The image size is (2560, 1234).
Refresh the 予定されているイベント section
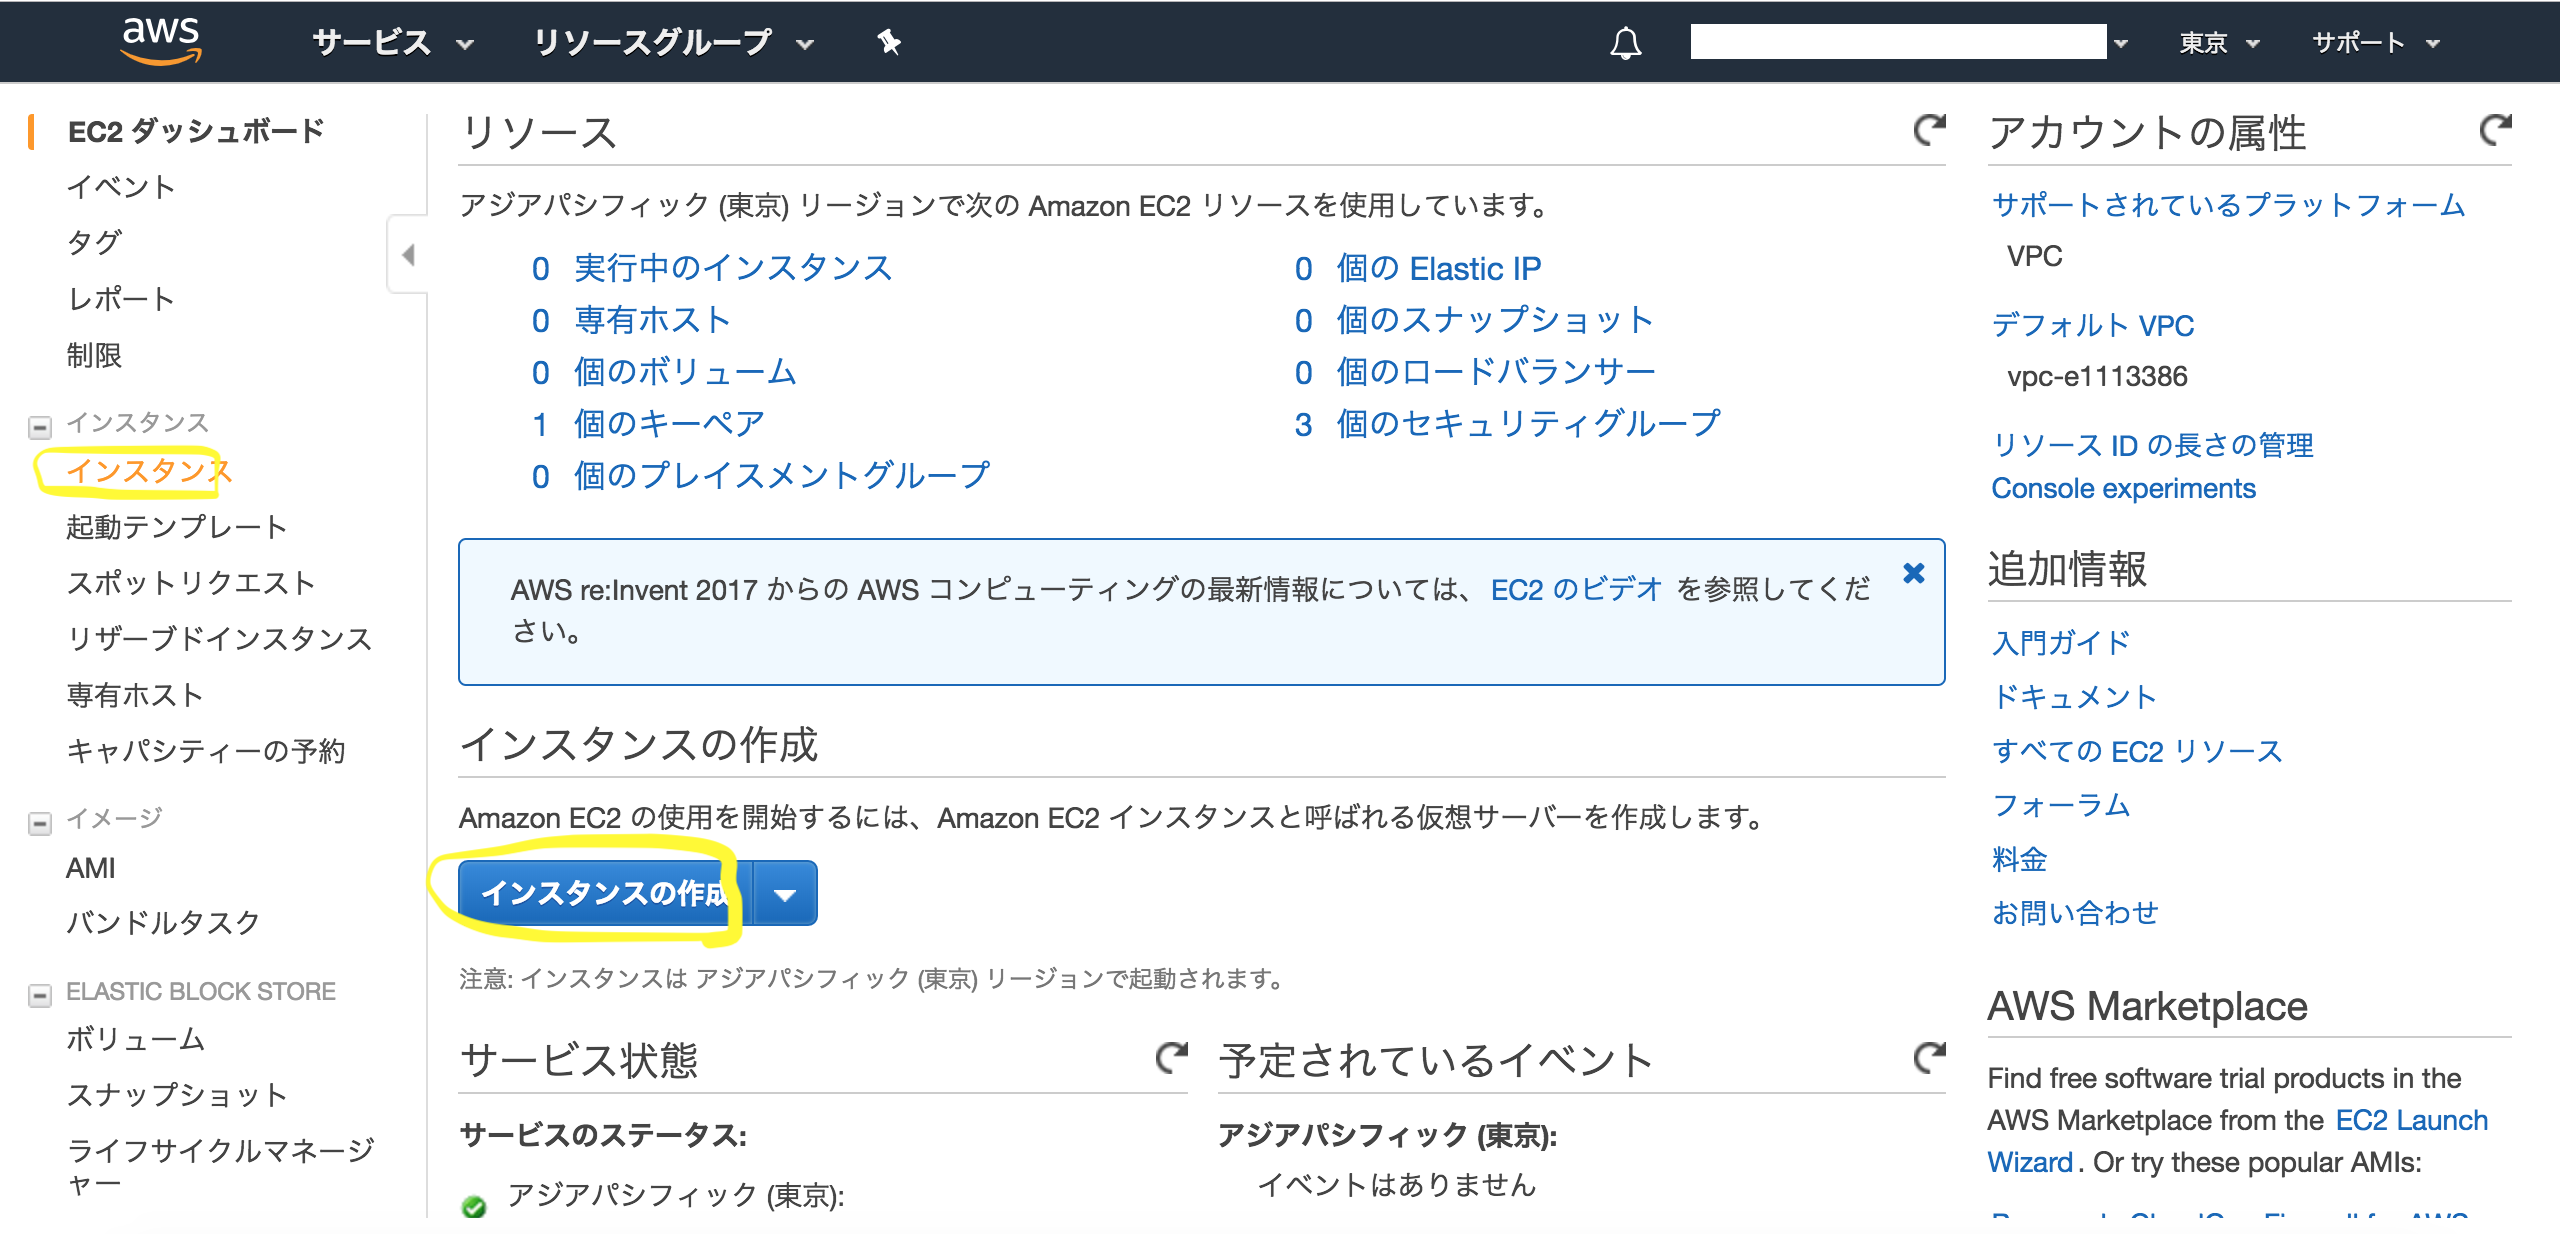pos(1929,1057)
